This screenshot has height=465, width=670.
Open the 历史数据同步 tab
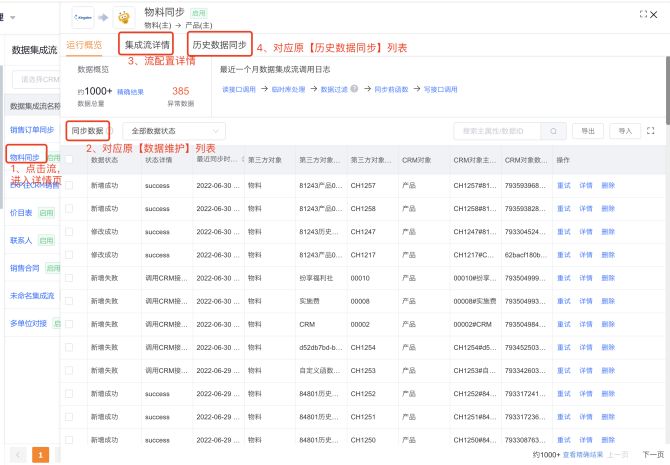tap(218, 45)
